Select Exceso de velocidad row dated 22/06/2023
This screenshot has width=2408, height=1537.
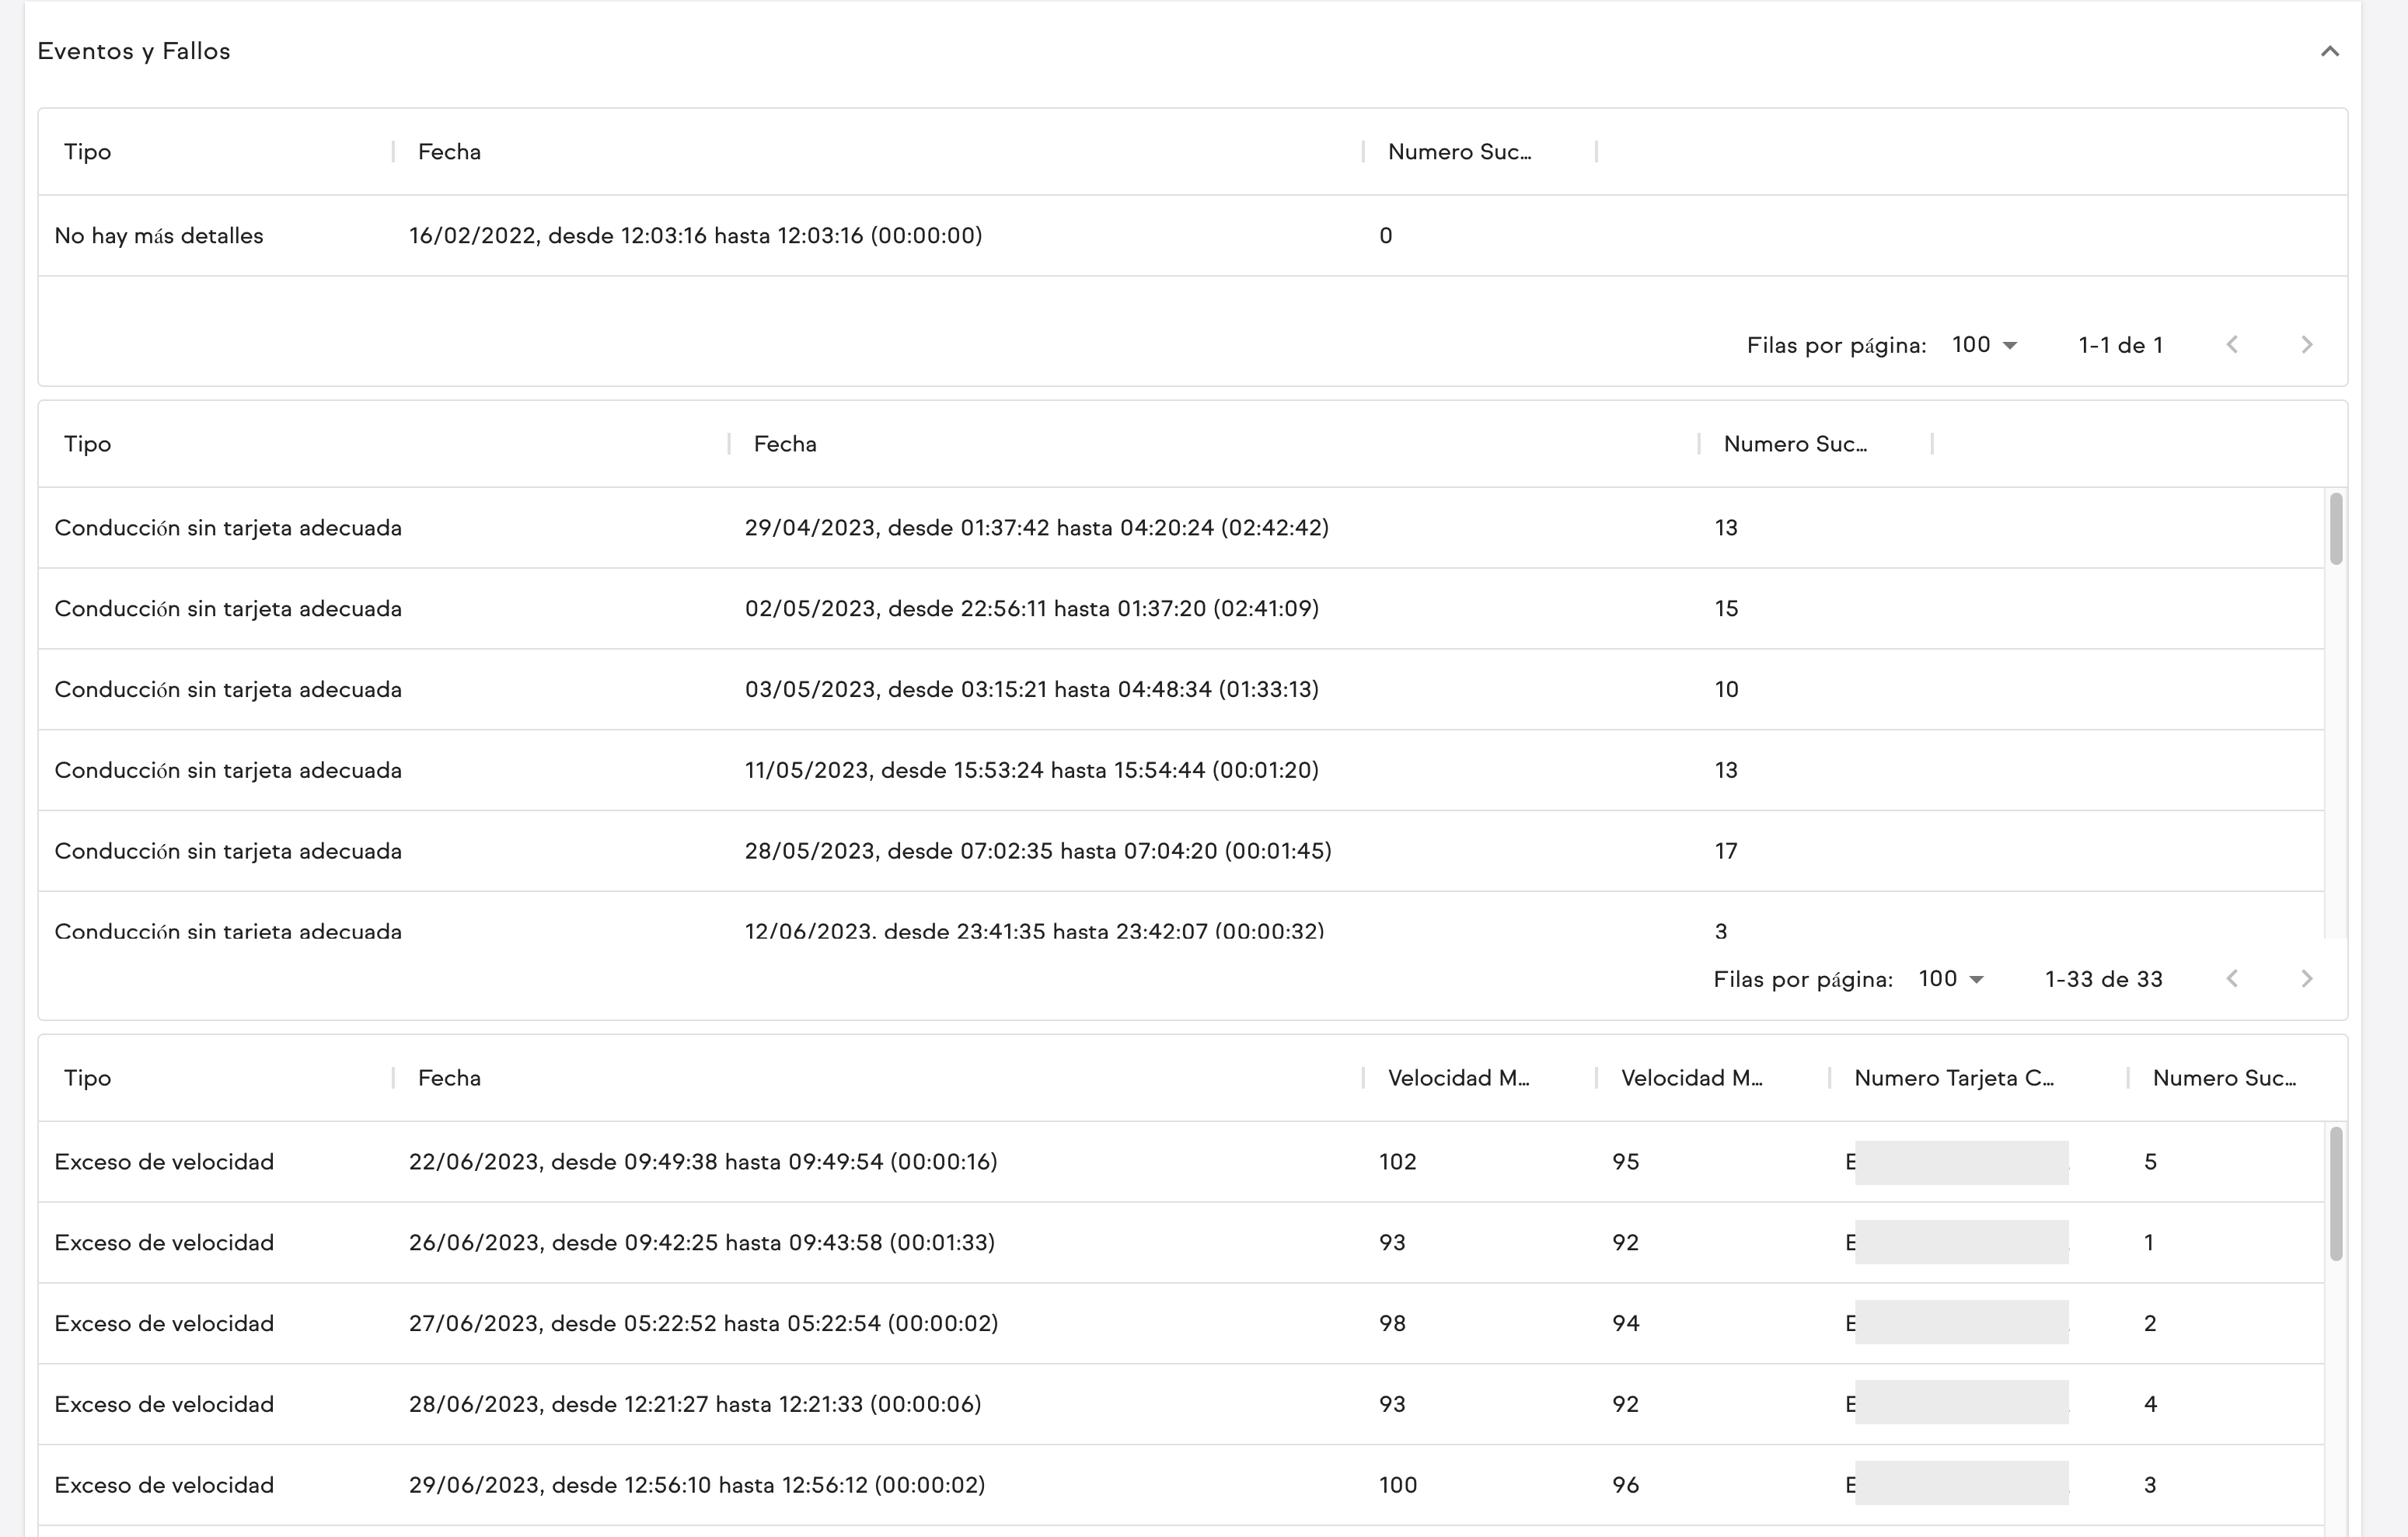tap(702, 1162)
